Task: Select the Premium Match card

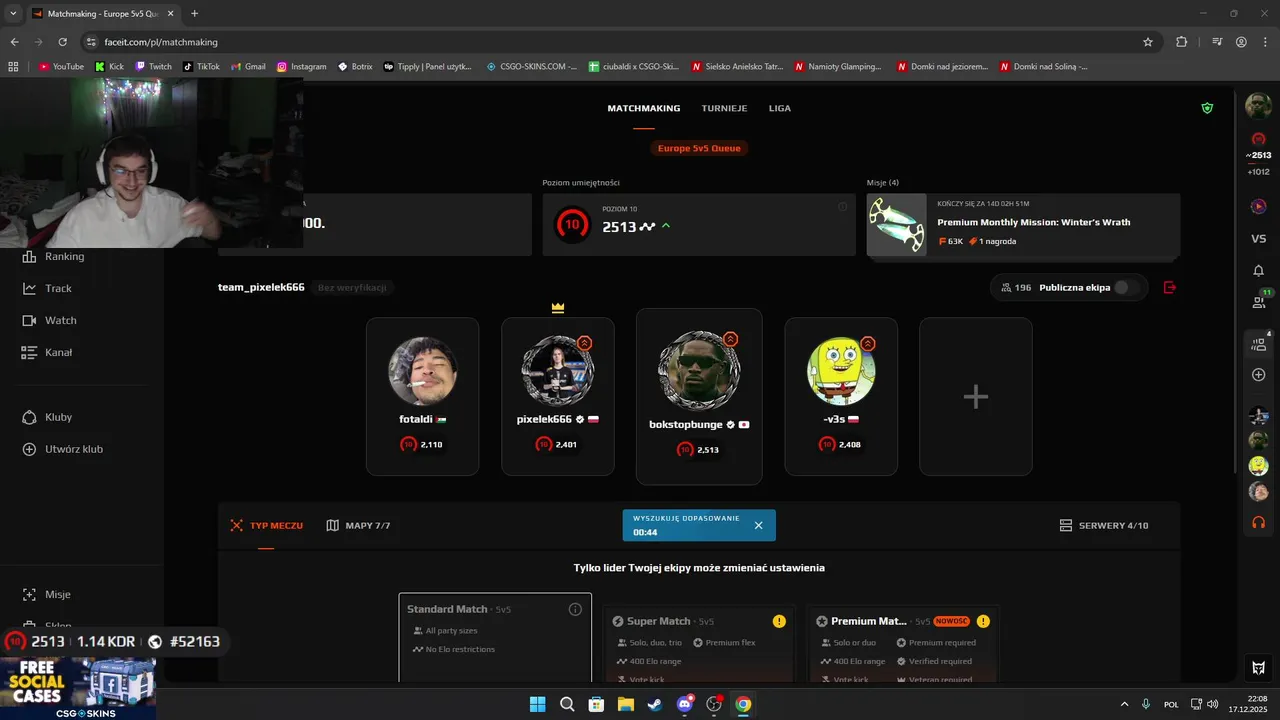Action: pos(904,645)
